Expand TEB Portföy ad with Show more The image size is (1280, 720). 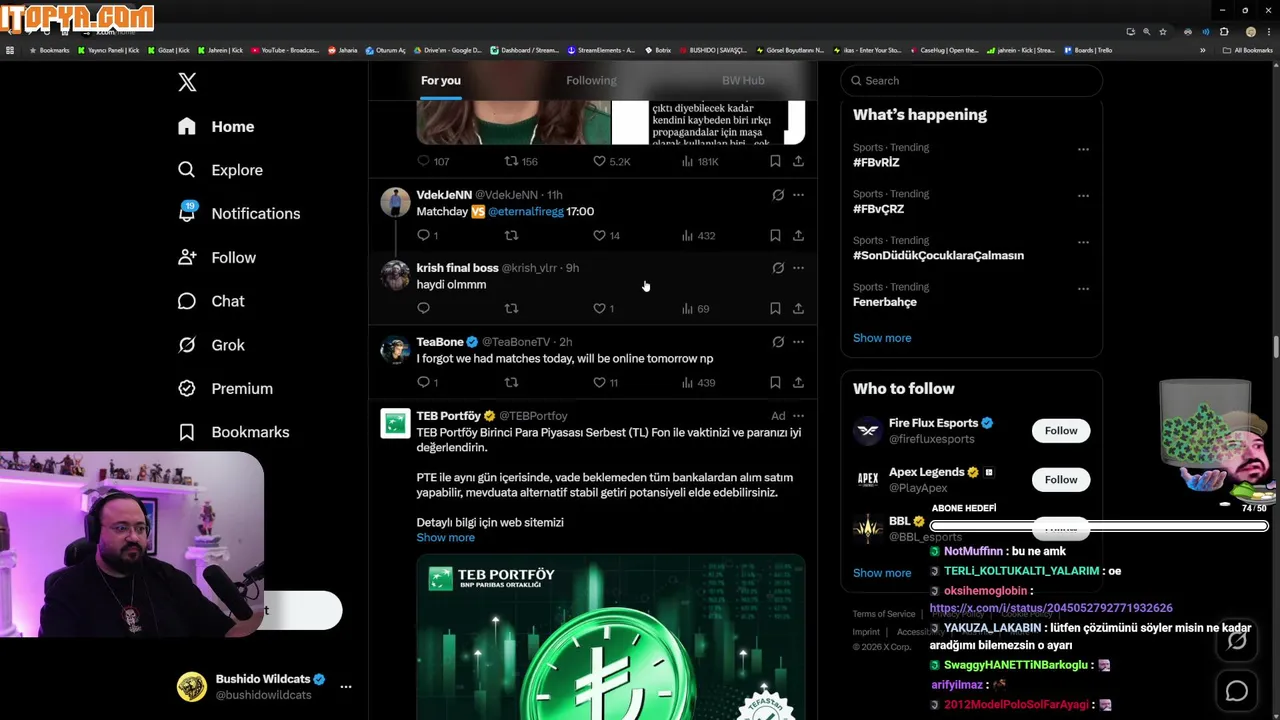[x=445, y=538]
